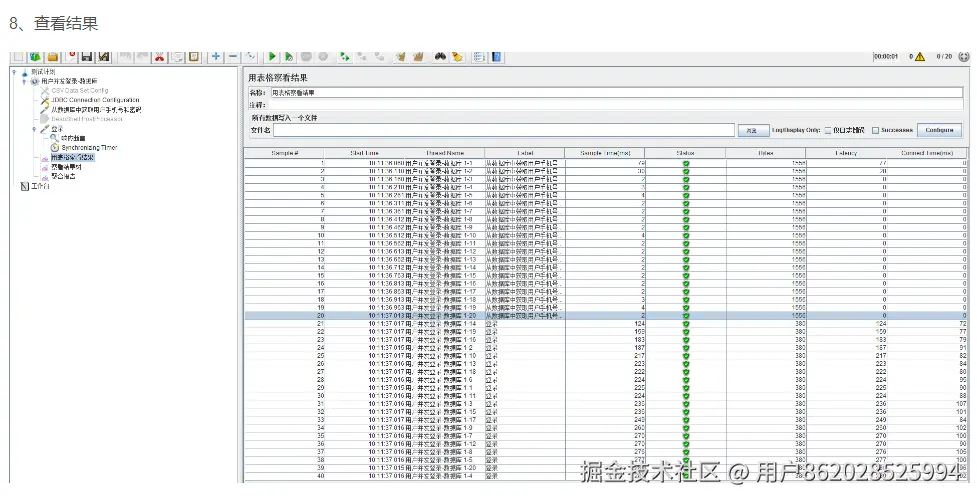This screenshot has width=977, height=501.
Task: Click the New test plan toolbar icon
Action: 18,57
